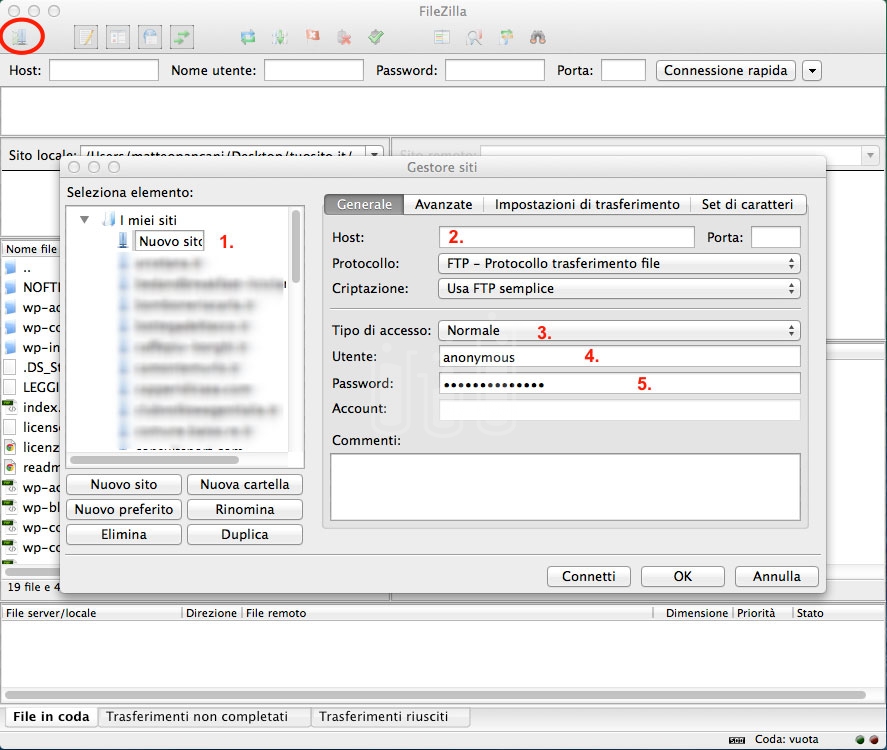The width and height of the screenshot is (887, 750).
Task: Click the Account input field
Action: click(619, 410)
